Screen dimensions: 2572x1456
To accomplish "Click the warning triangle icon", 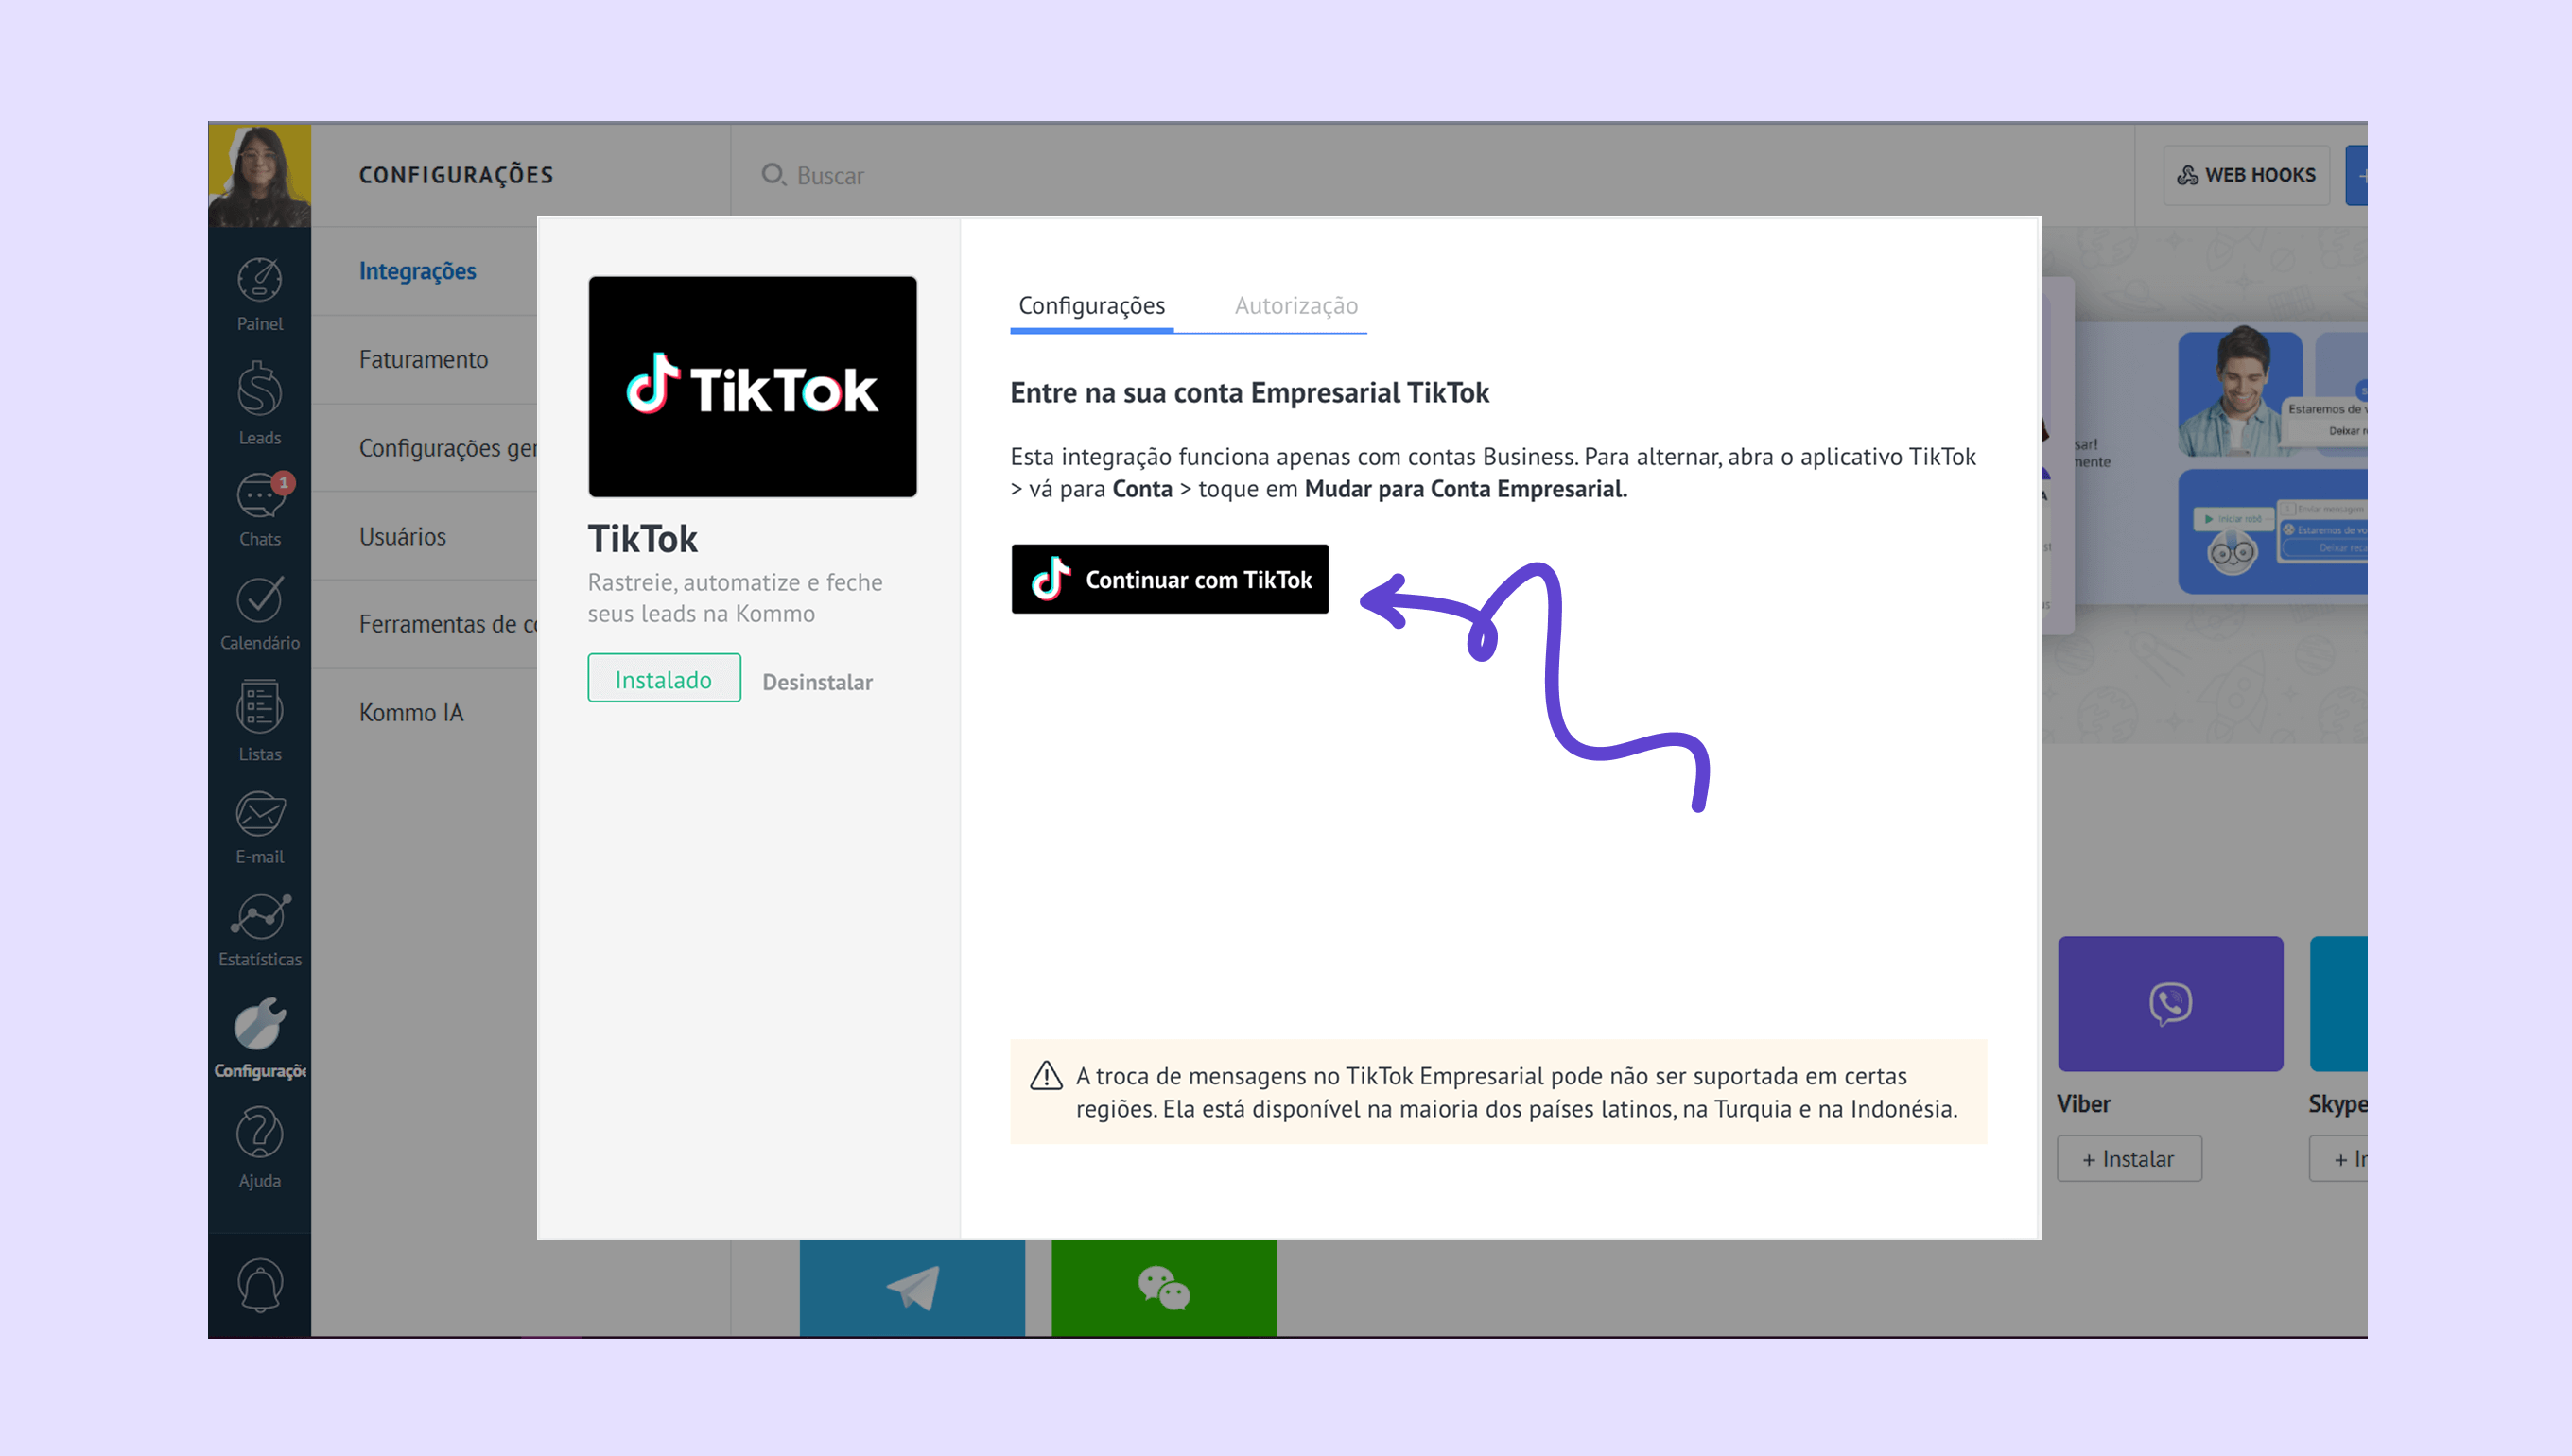I will tap(1045, 1076).
